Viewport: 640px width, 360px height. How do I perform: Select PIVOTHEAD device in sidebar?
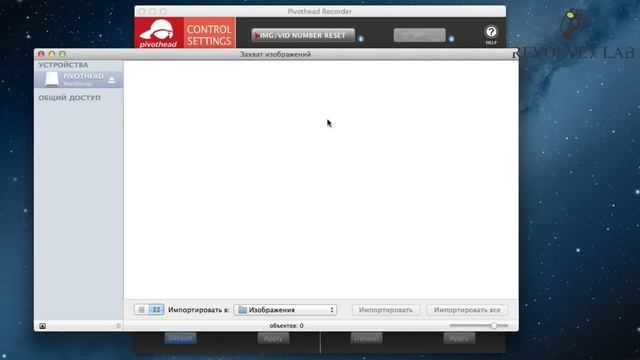pyautogui.click(x=78, y=80)
